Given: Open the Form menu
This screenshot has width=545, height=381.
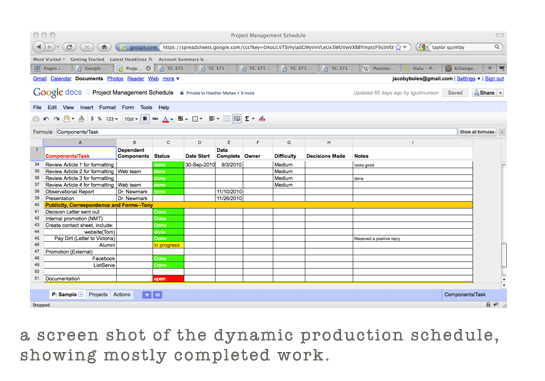Looking at the screenshot, I should 128,107.
